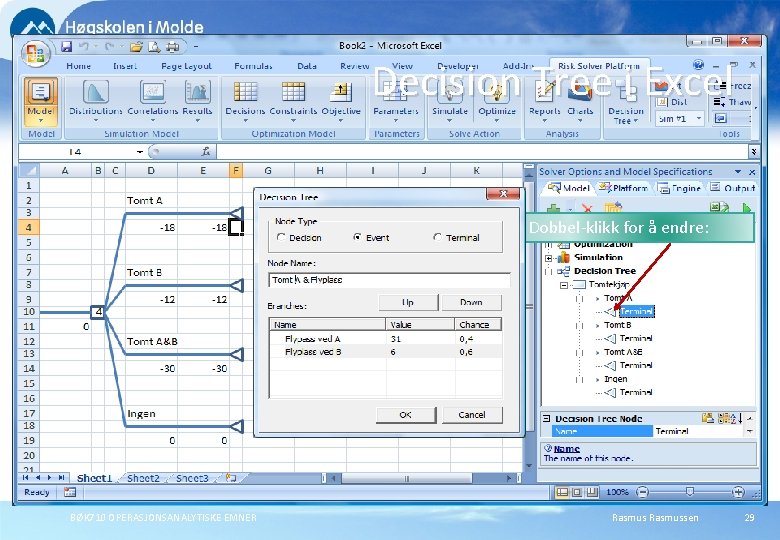Save the workbook from Quick Access
The width and height of the screenshot is (780, 540).
click(66, 46)
